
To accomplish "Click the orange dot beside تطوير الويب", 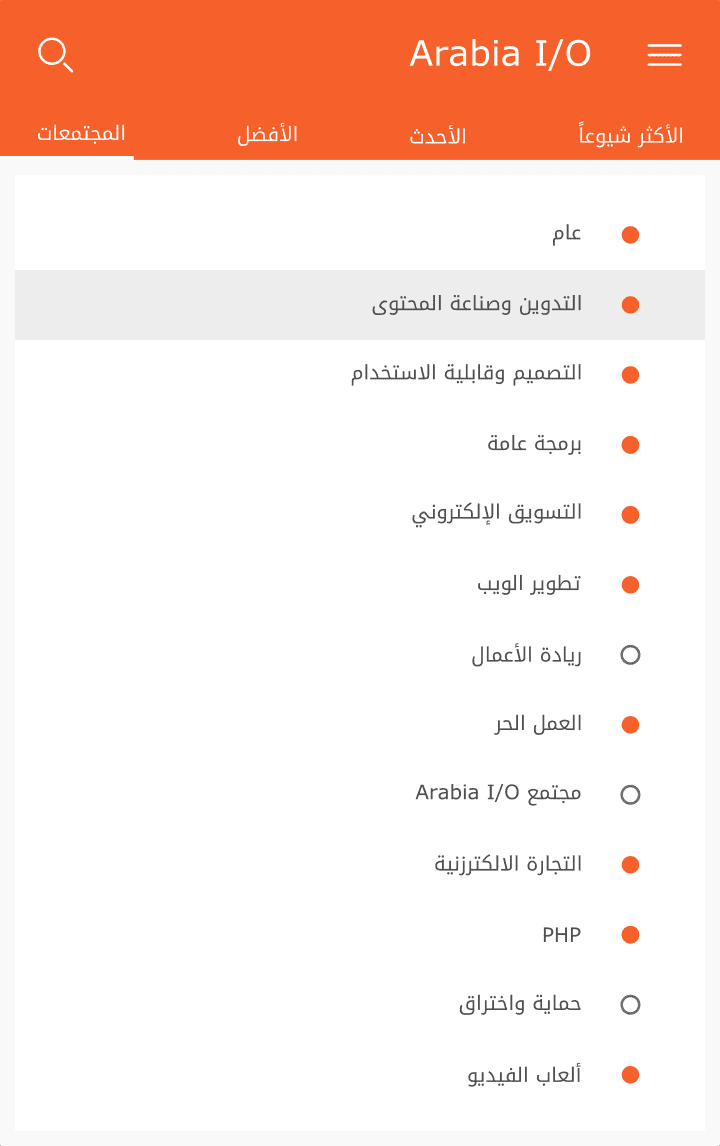I will 630,585.
